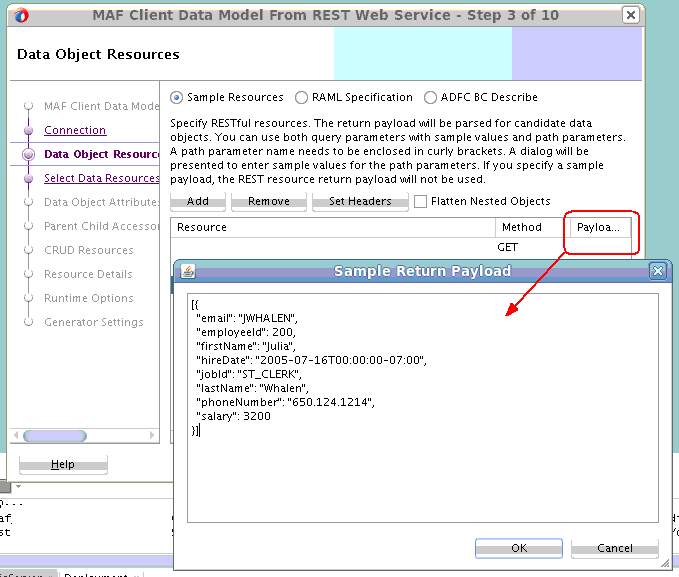The height and width of the screenshot is (577, 679).
Task: Select the ADFC BC Describe radio button
Action: click(x=430, y=97)
